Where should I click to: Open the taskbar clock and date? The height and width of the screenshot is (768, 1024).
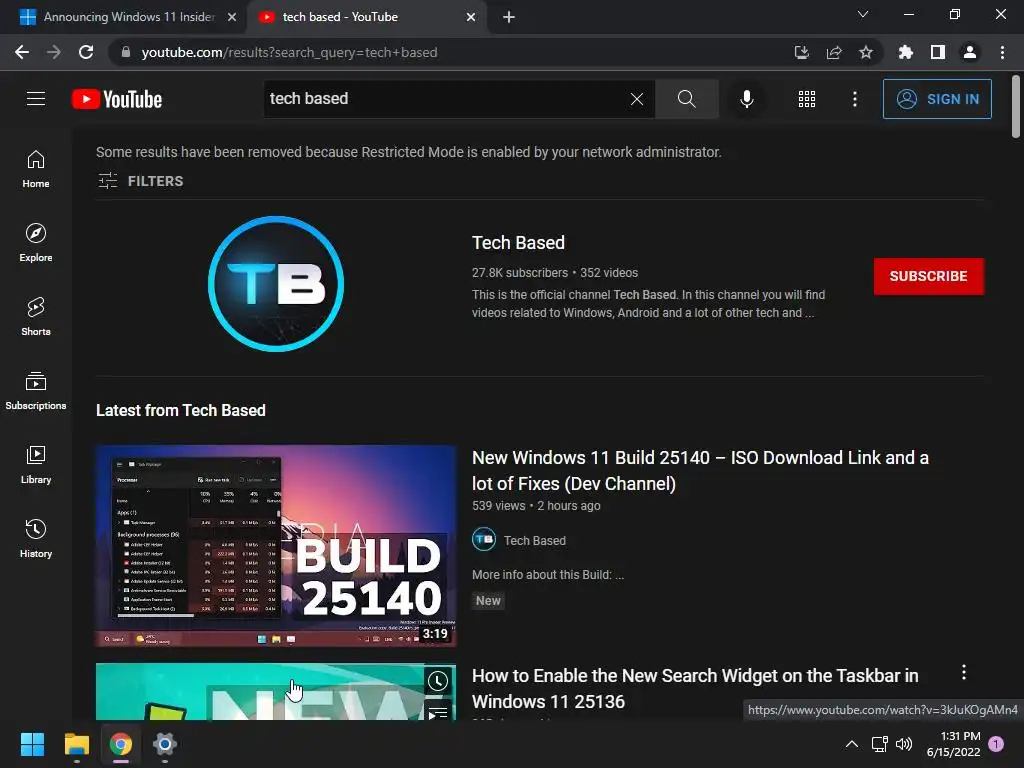pyautogui.click(x=953, y=744)
